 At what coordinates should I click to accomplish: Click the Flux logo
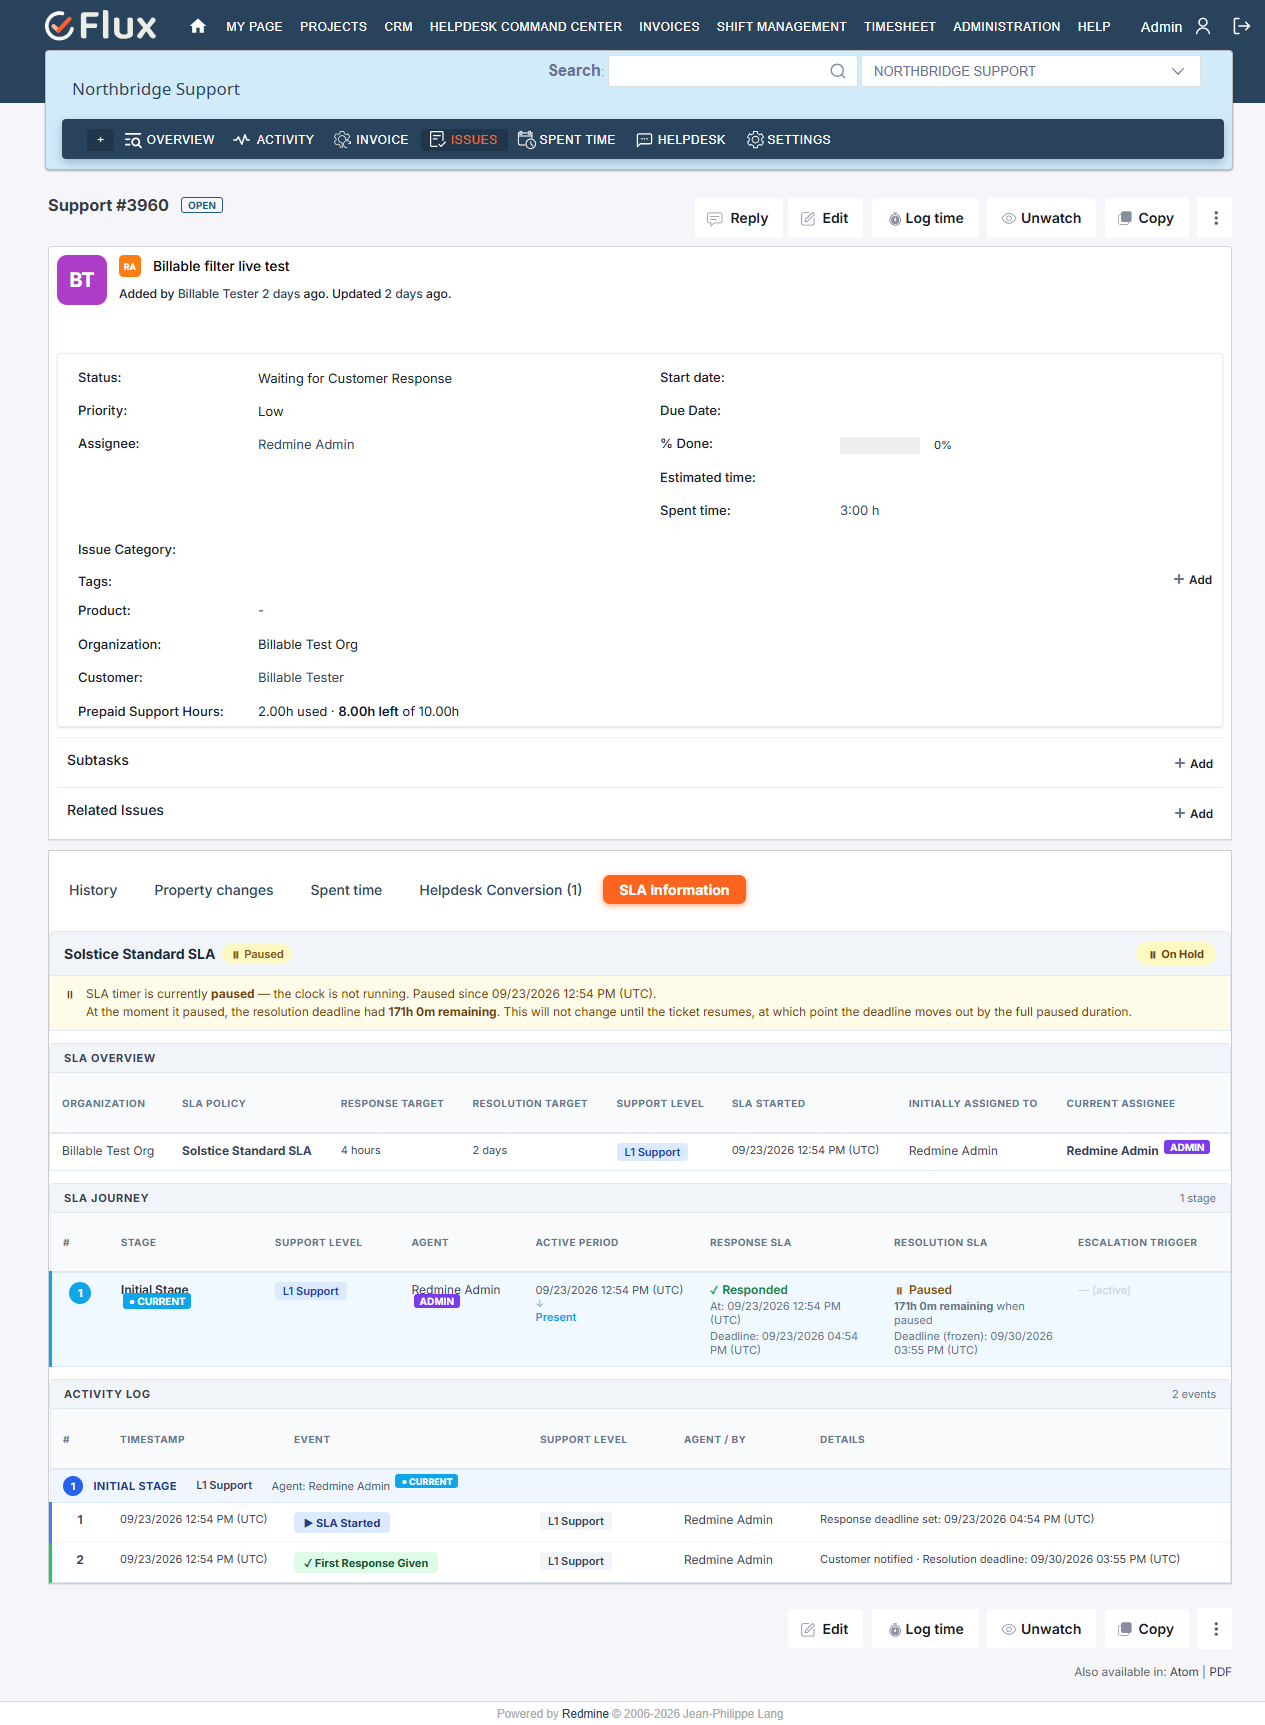click(101, 26)
